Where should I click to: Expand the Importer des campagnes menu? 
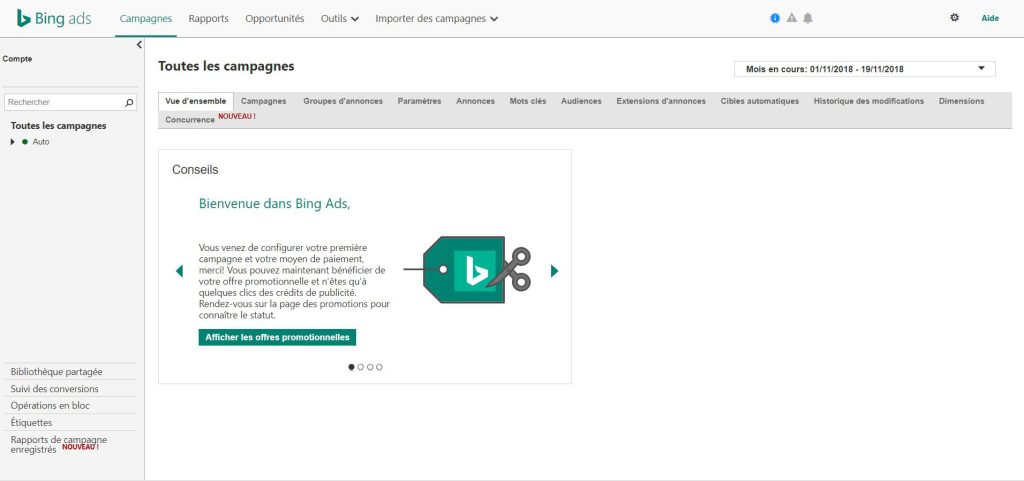[436, 18]
